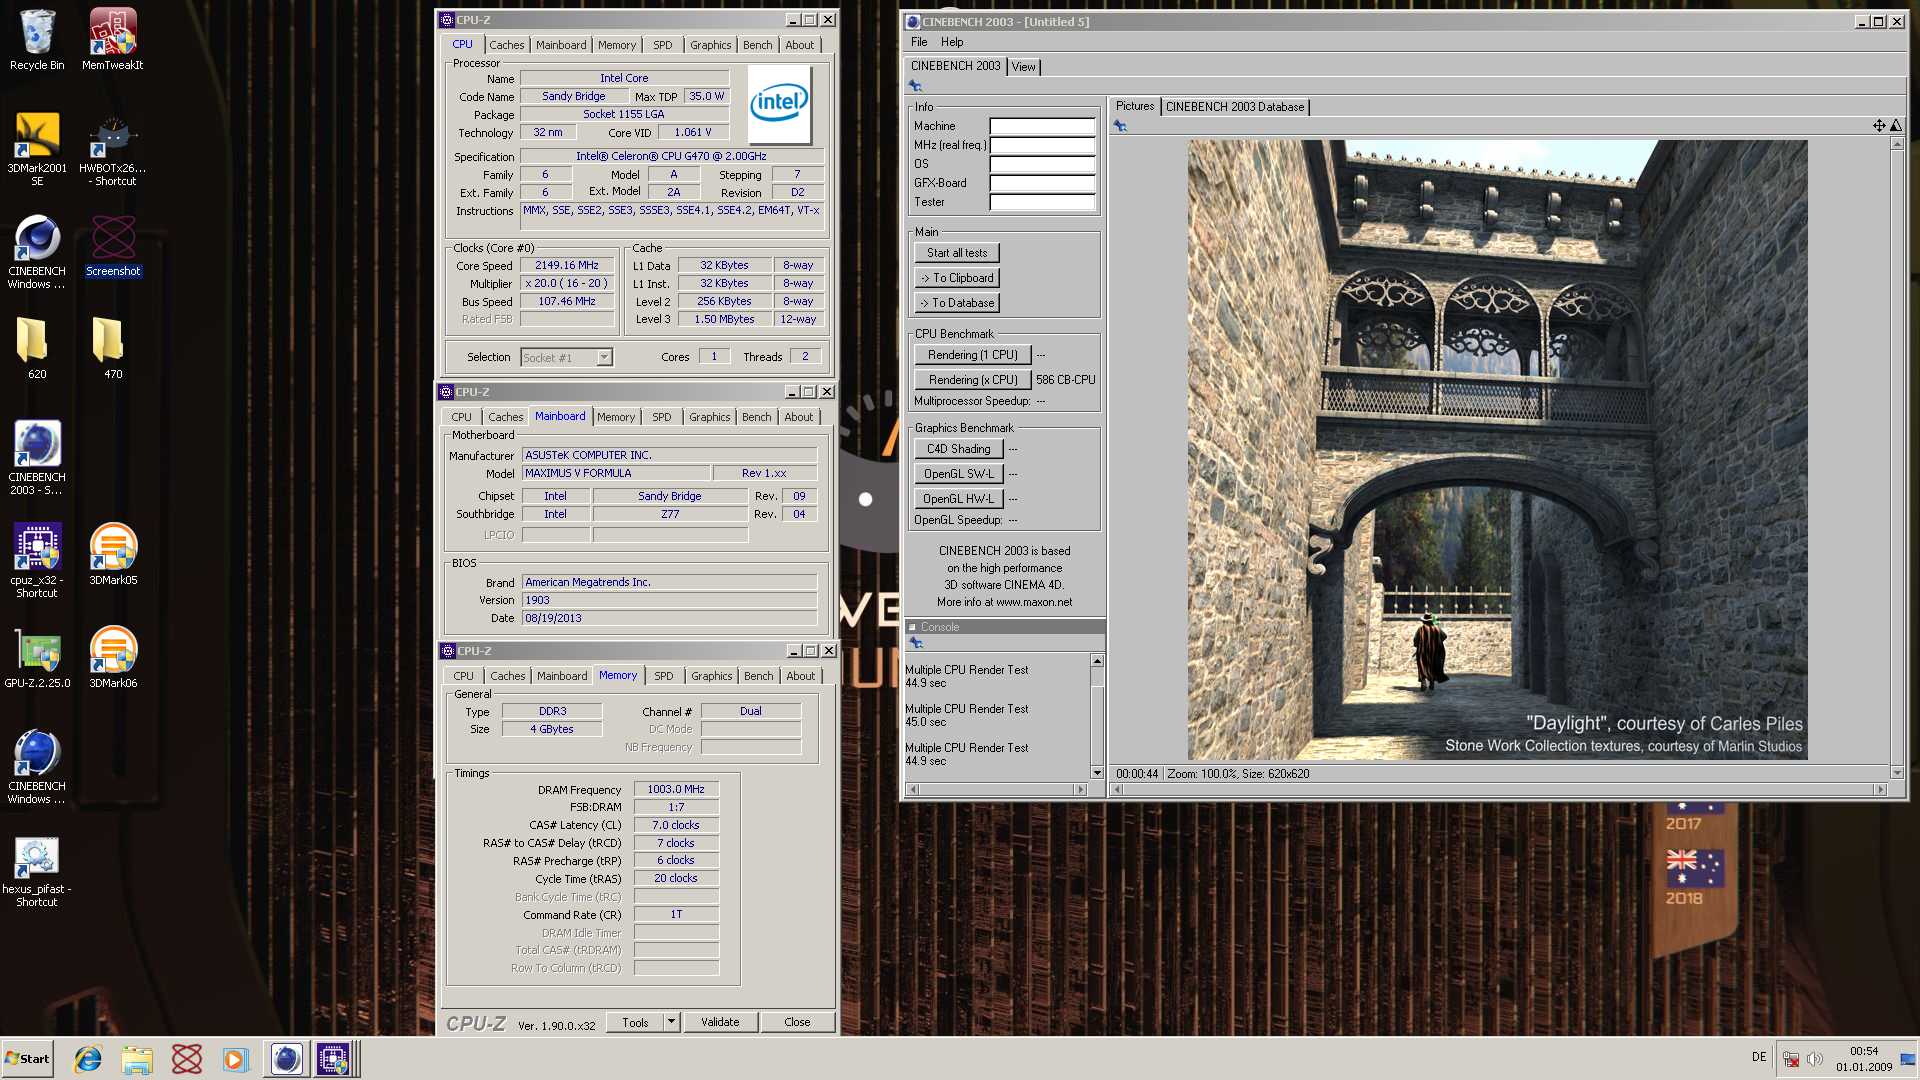Open Windows Explorer folder icon in taskbar

tap(137, 1059)
